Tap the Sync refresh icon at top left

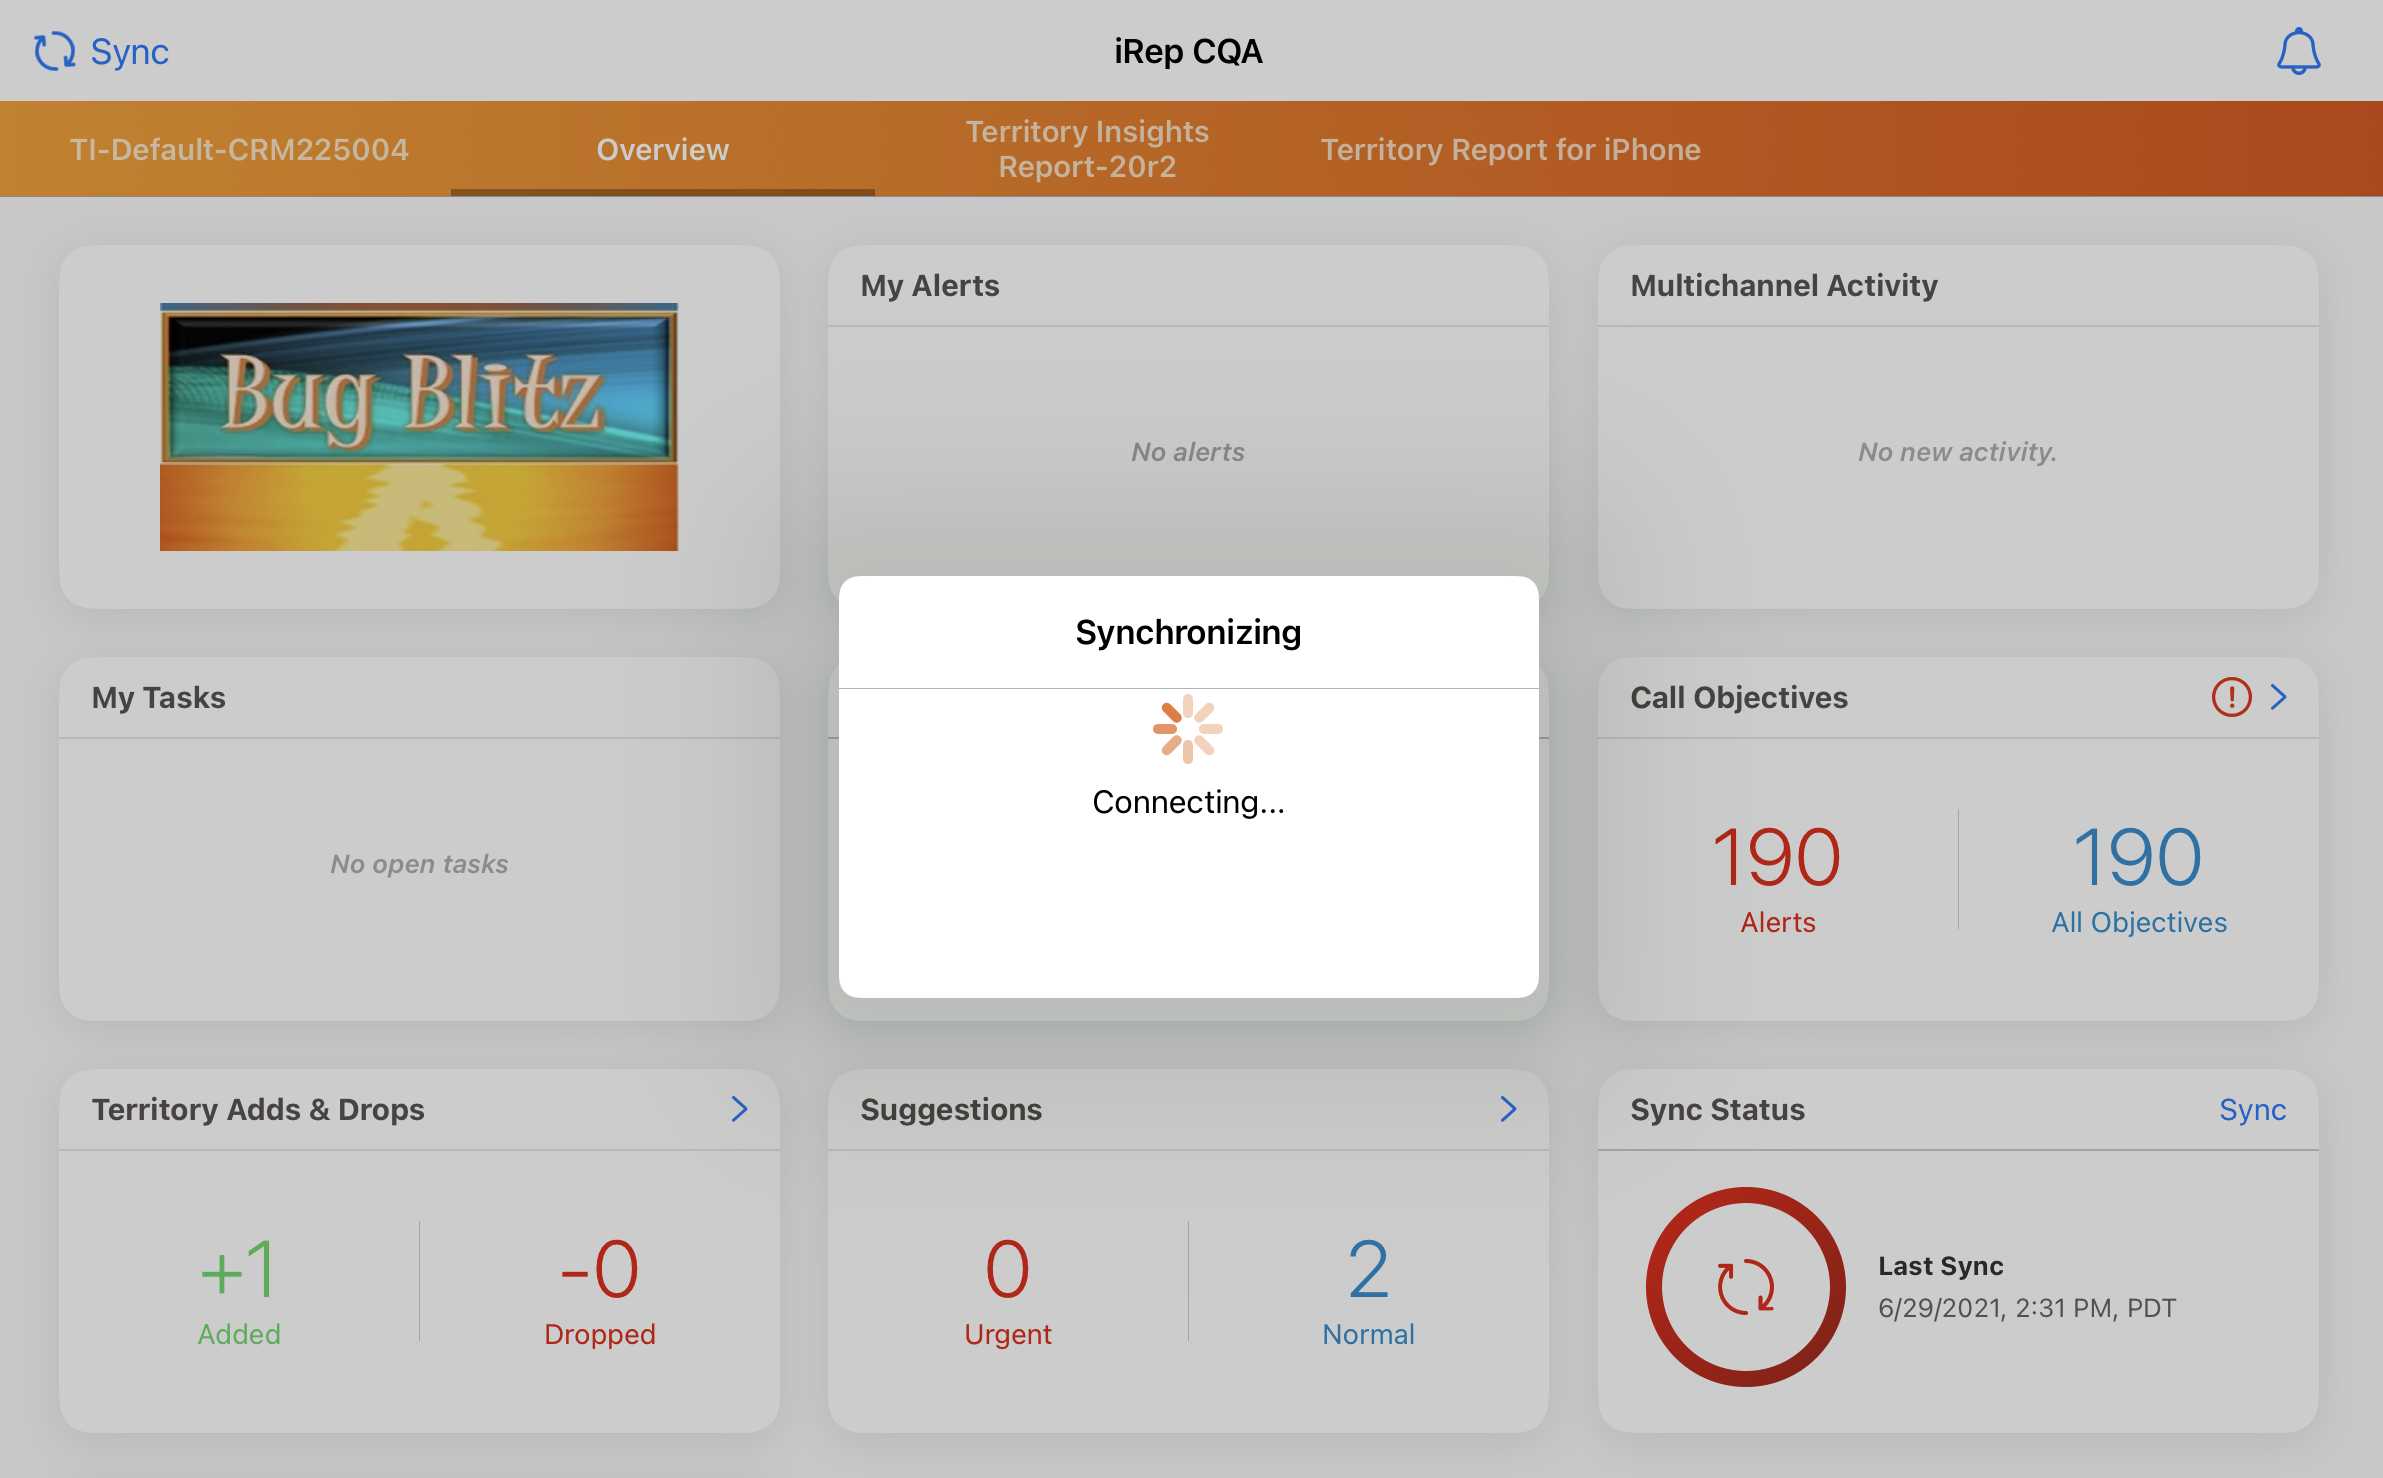(x=54, y=51)
